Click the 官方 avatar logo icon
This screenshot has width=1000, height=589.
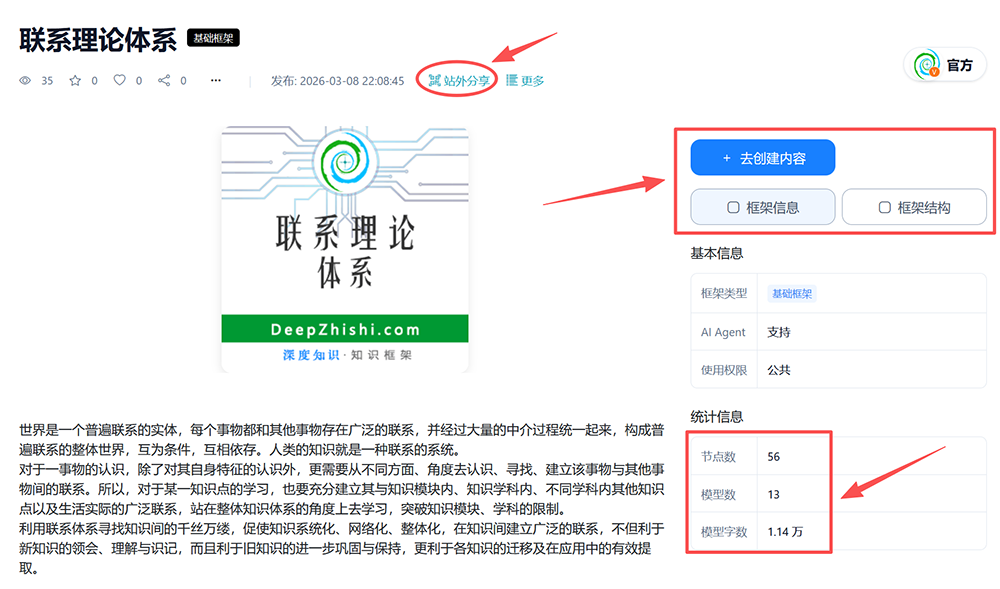(x=926, y=65)
